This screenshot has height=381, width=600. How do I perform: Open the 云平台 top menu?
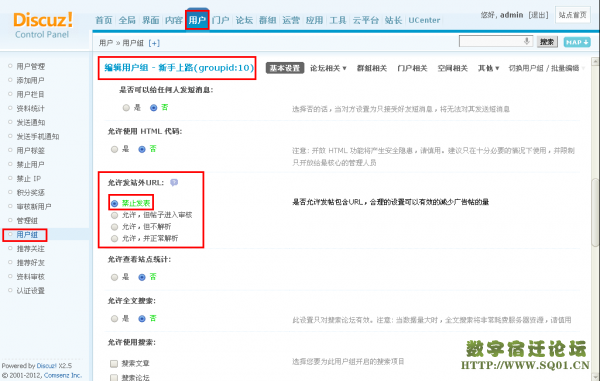[x=365, y=20]
